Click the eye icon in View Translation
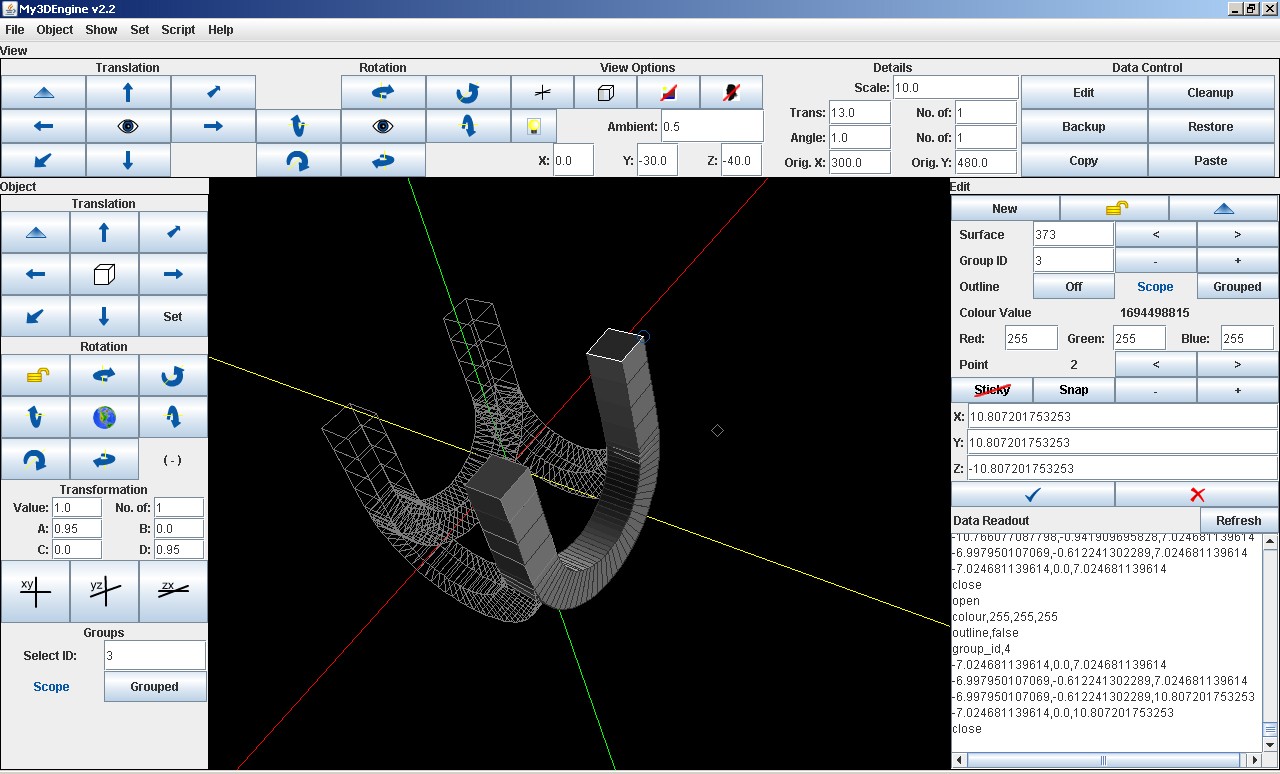This screenshot has width=1280, height=774. click(128, 126)
